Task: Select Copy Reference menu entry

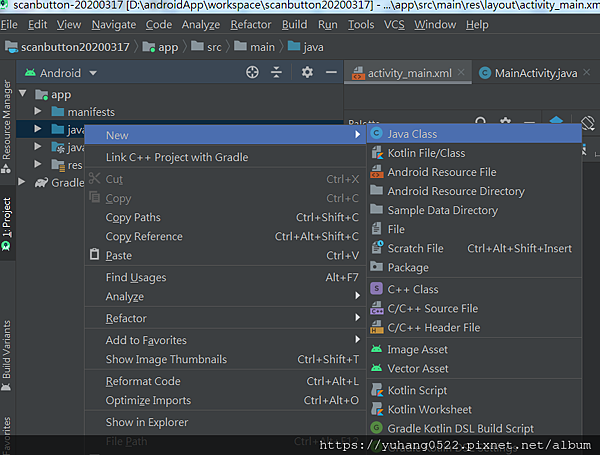Action: click(225, 236)
